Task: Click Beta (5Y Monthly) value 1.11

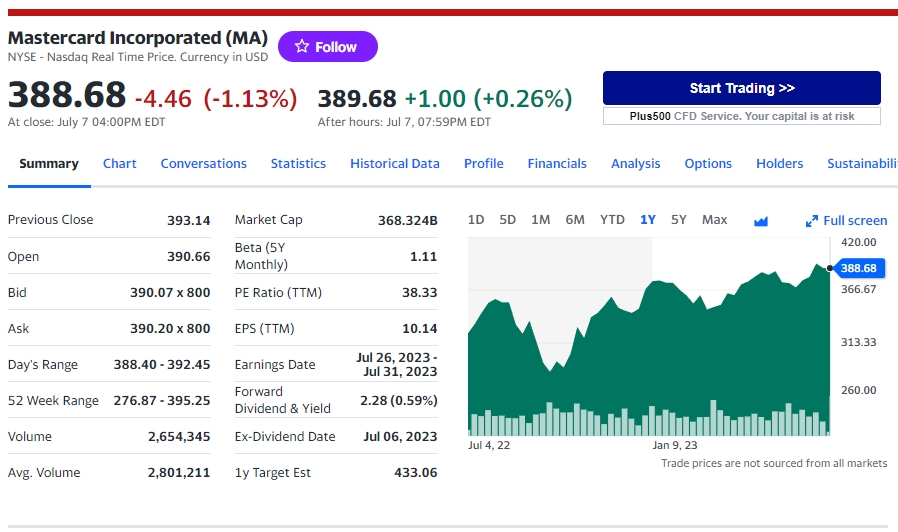Action: [x=423, y=257]
